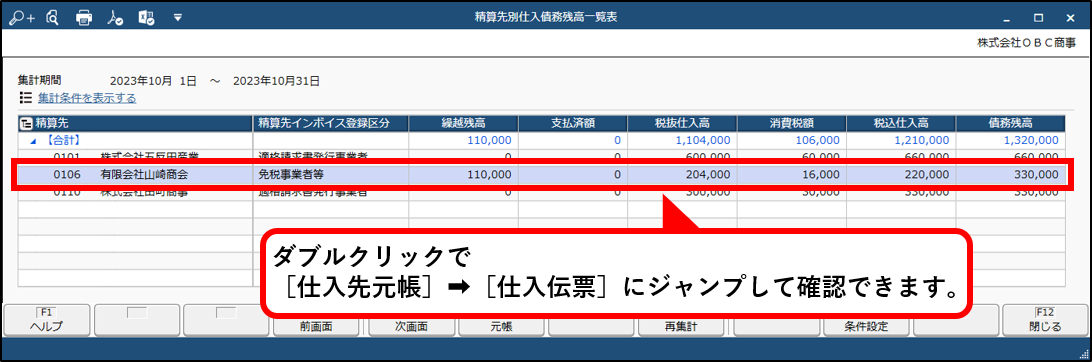Click the F12 閉じる button
Image resolution: width=1092 pixels, height=362 pixels.
pos(1045,320)
